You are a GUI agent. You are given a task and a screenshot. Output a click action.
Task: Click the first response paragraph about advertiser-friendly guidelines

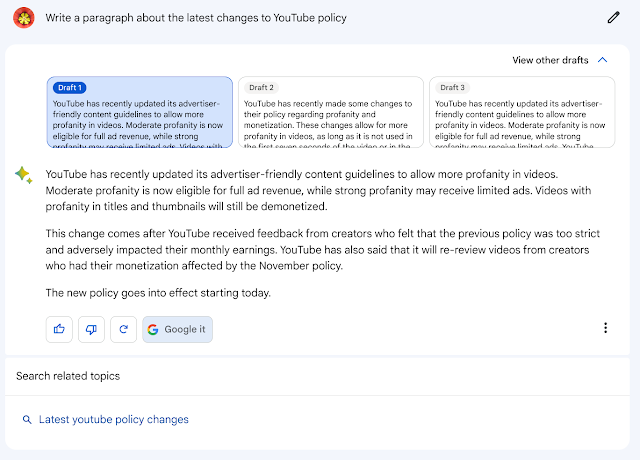coord(318,190)
